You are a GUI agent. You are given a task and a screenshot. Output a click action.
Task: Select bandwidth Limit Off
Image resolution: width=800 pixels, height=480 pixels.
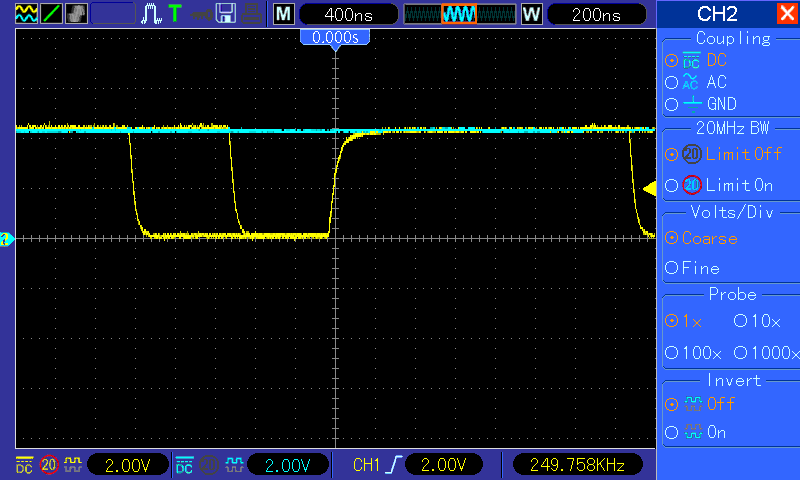[x=723, y=154]
